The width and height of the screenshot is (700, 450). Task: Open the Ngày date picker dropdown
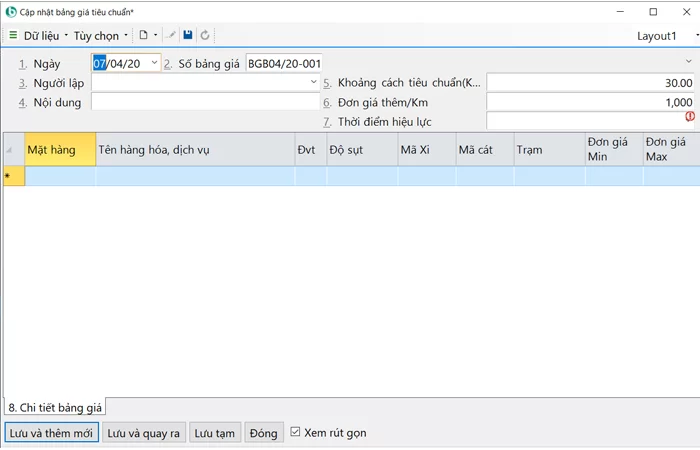(x=154, y=63)
